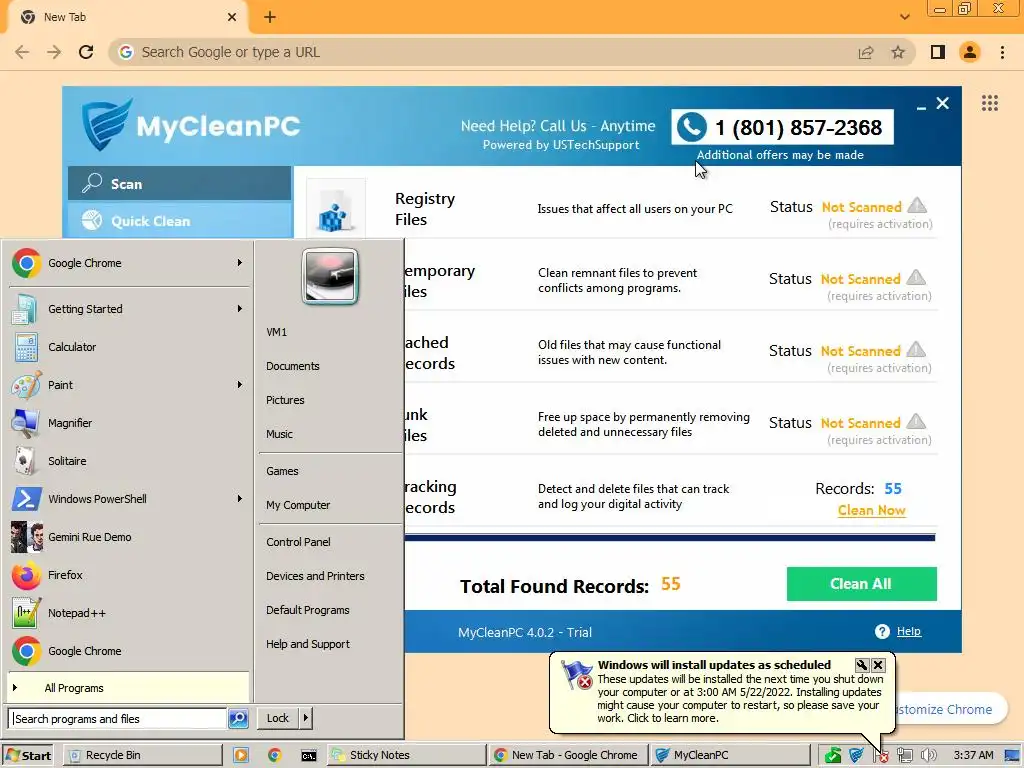Open Google apps grid icon
The image size is (1024, 768).
coord(989,103)
